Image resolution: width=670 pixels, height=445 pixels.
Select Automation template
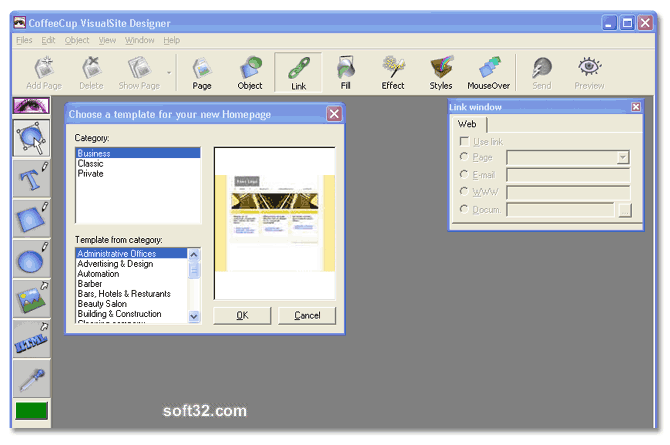(x=132, y=274)
